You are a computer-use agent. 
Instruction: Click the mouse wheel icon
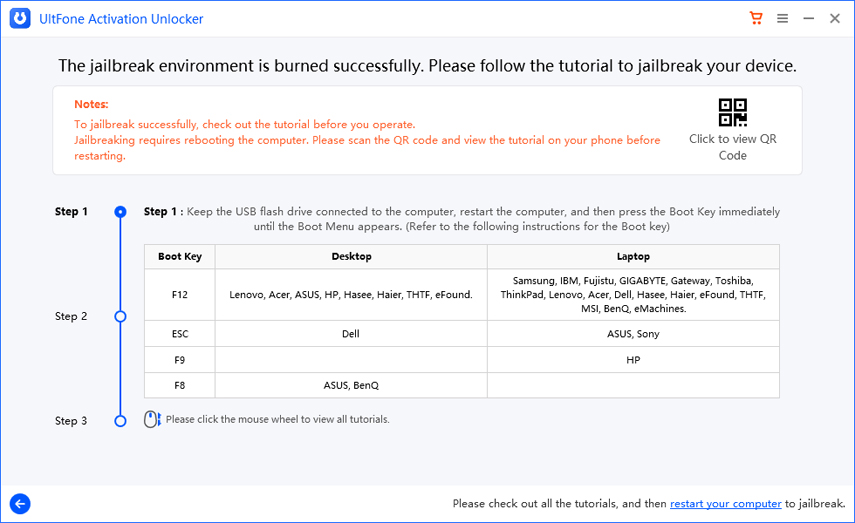pos(151,420)
